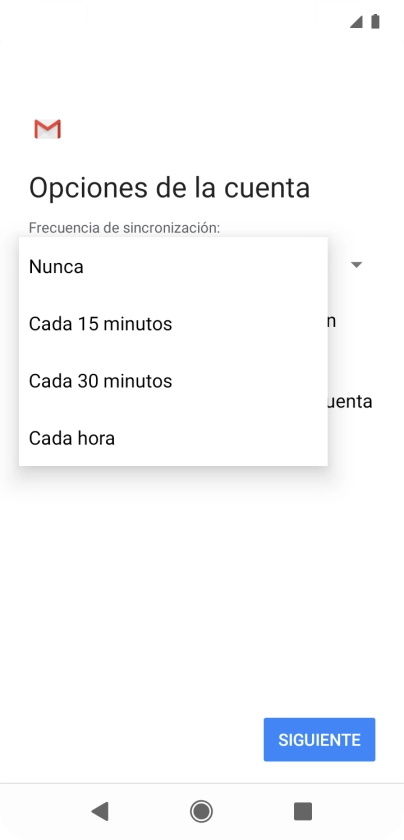Tap the circular home navigation icon

[x=201, y=812]
